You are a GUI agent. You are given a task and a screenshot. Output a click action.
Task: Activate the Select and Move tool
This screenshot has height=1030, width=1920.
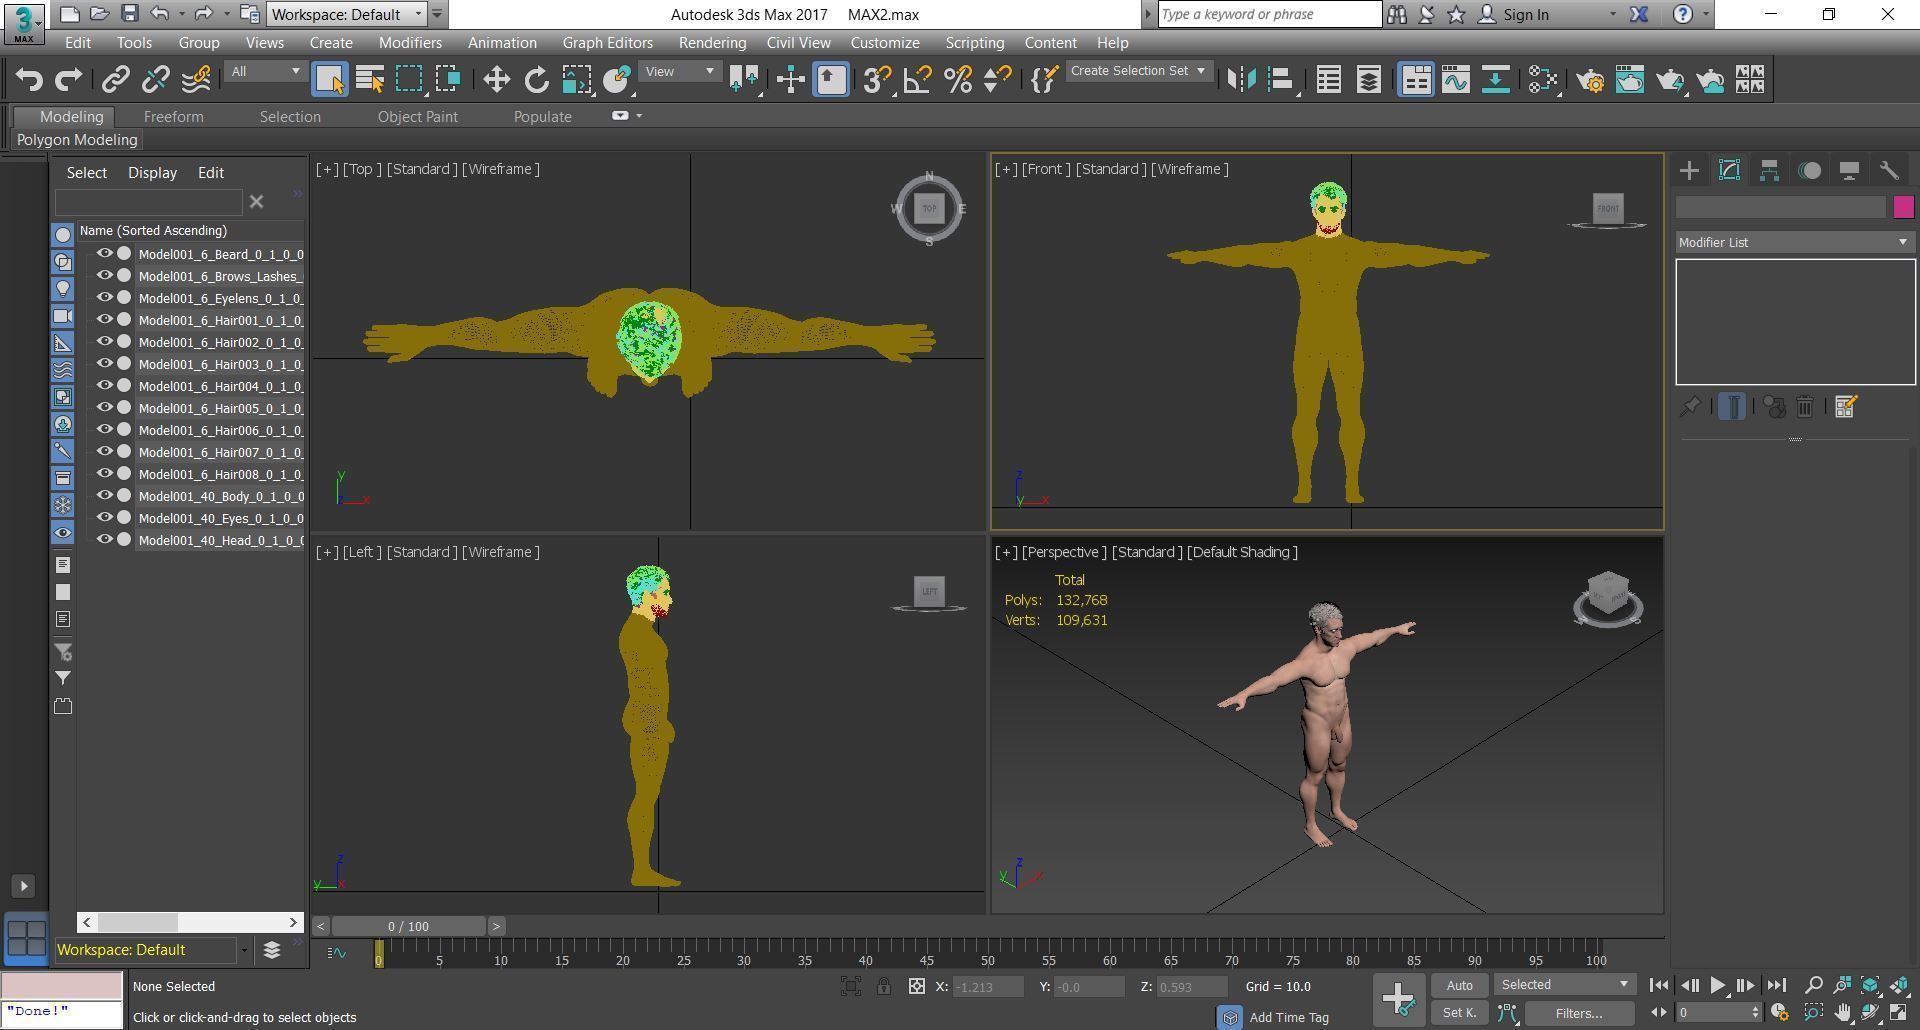point(496,80)
